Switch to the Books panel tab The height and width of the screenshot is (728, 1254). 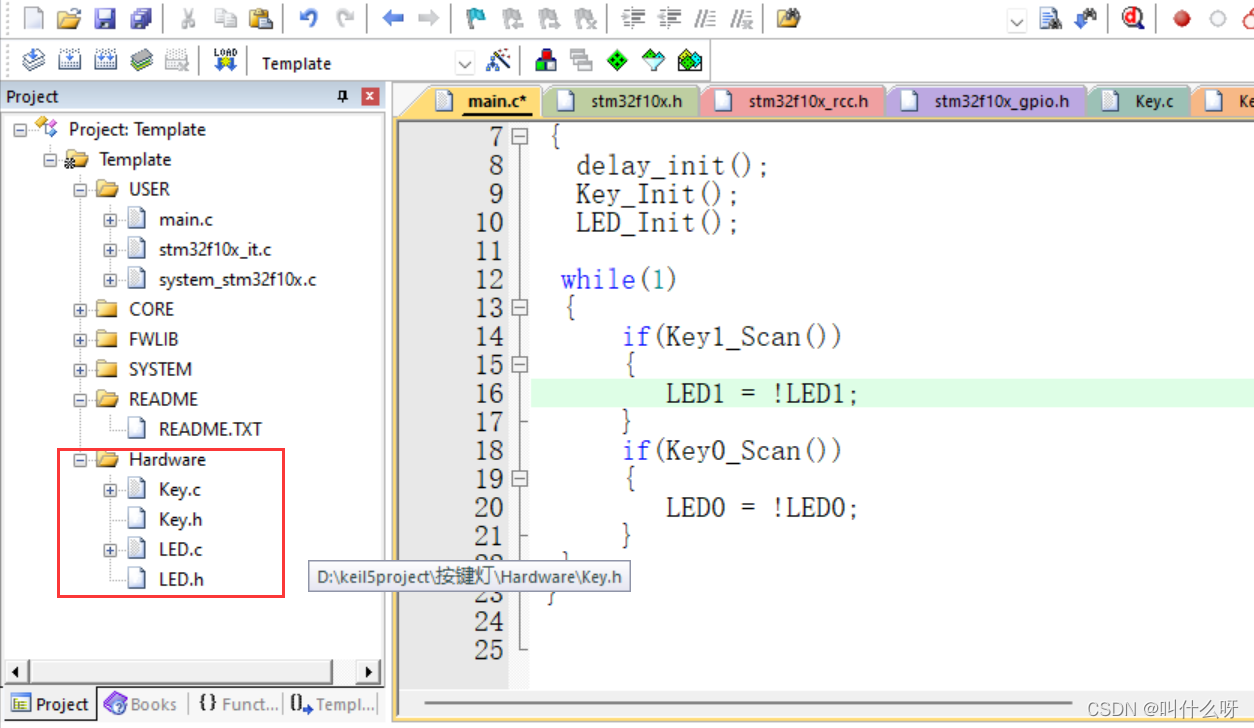click(x=141, y=704)
